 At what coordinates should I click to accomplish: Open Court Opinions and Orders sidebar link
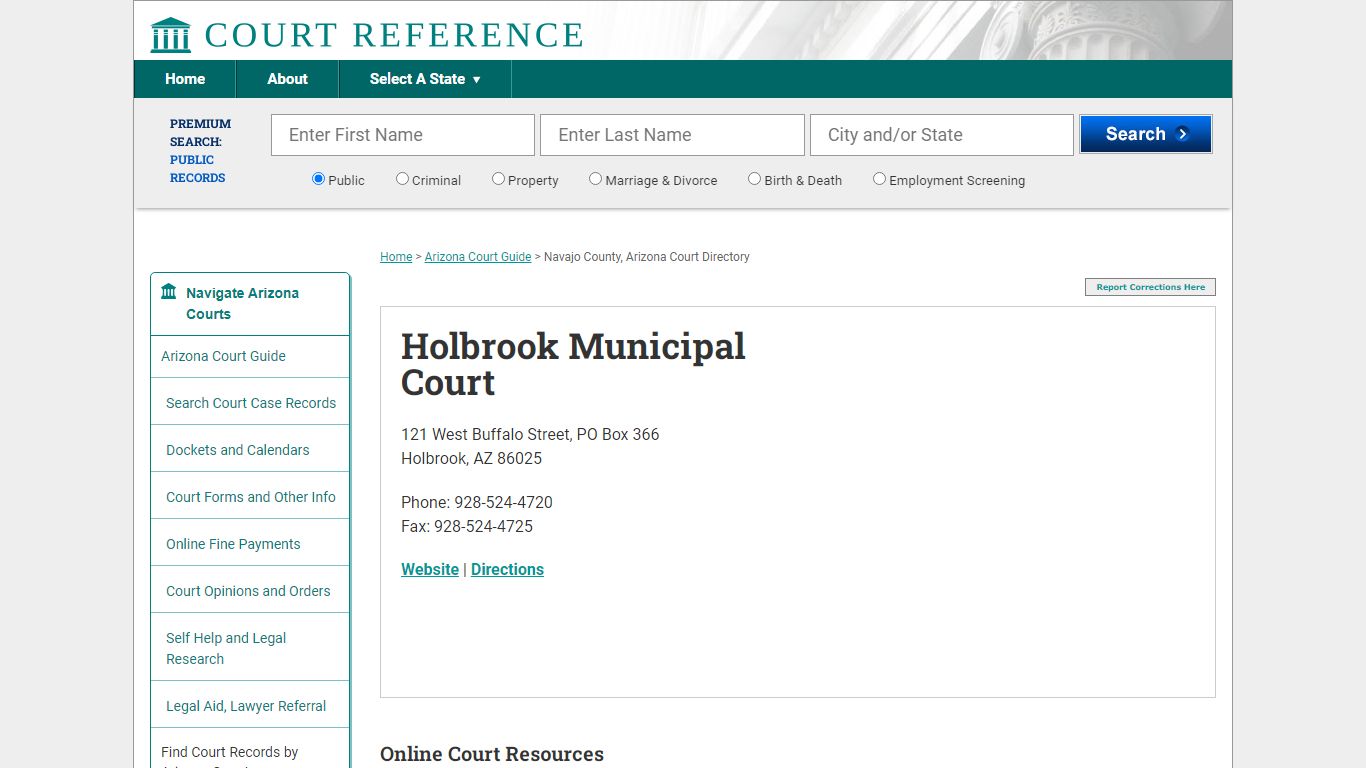pos(250,591)
